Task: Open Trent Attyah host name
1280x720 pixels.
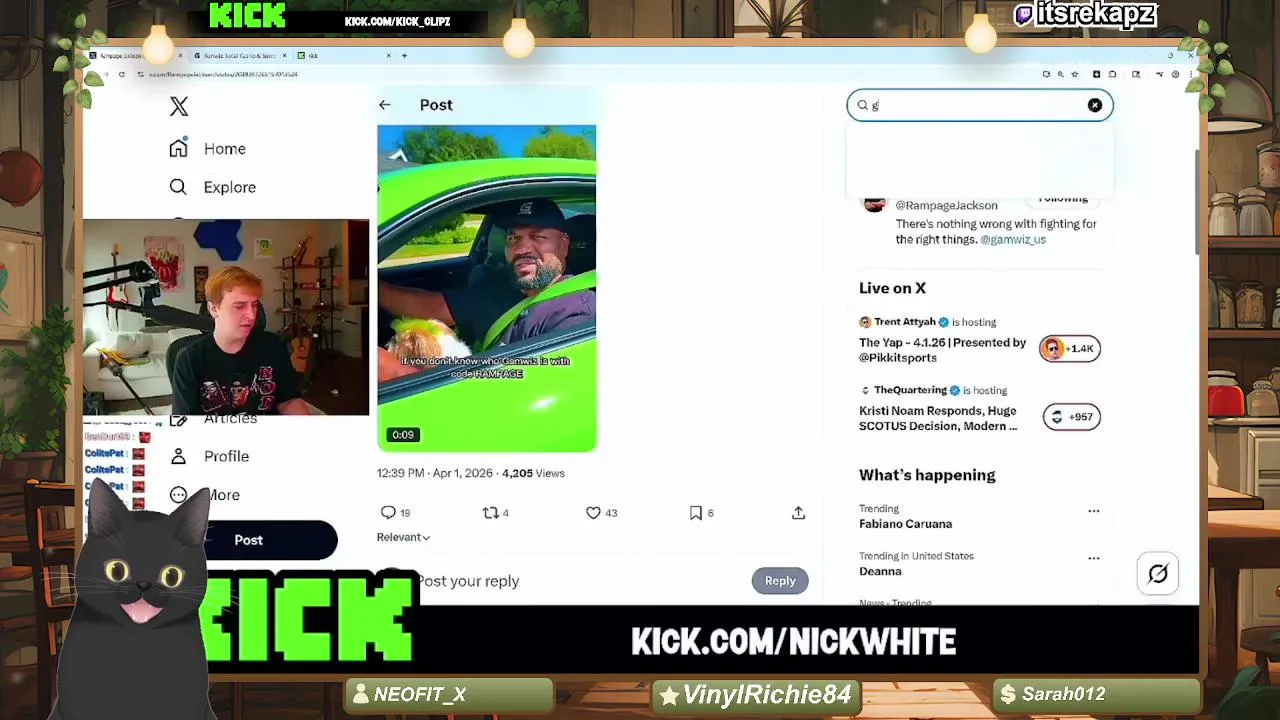Action: click(x=905, y=322)
